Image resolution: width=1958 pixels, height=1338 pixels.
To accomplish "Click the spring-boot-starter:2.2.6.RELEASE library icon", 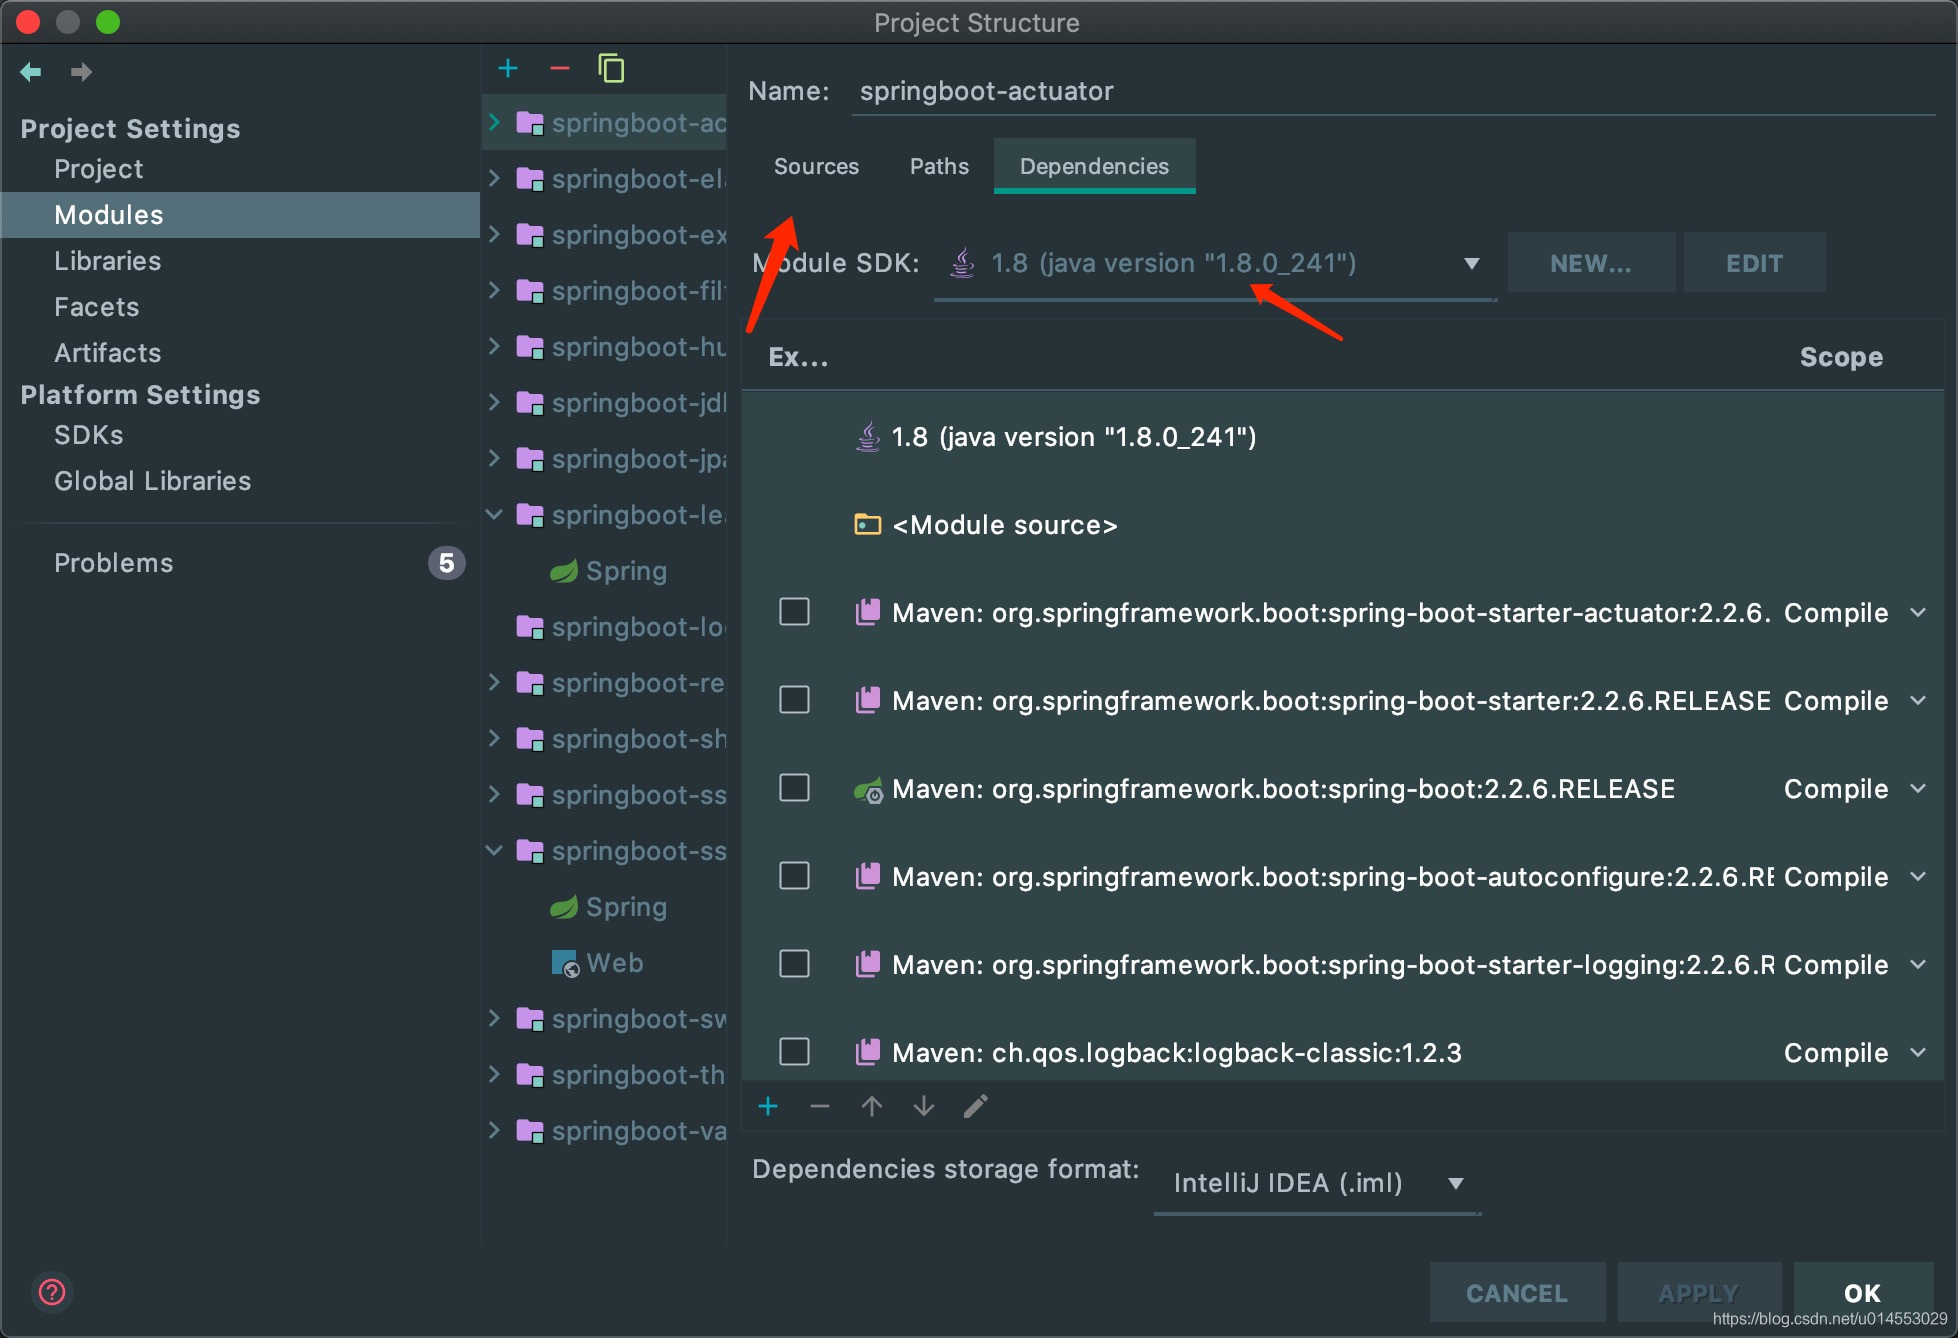I will (x=868, y=700).
